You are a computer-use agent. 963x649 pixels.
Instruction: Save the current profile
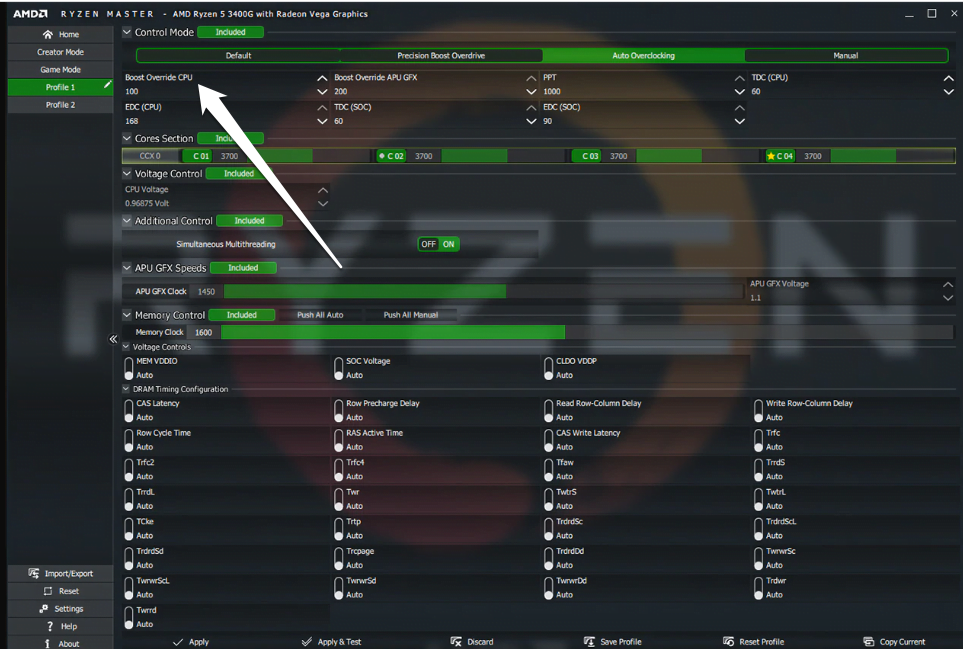point(611,641)
